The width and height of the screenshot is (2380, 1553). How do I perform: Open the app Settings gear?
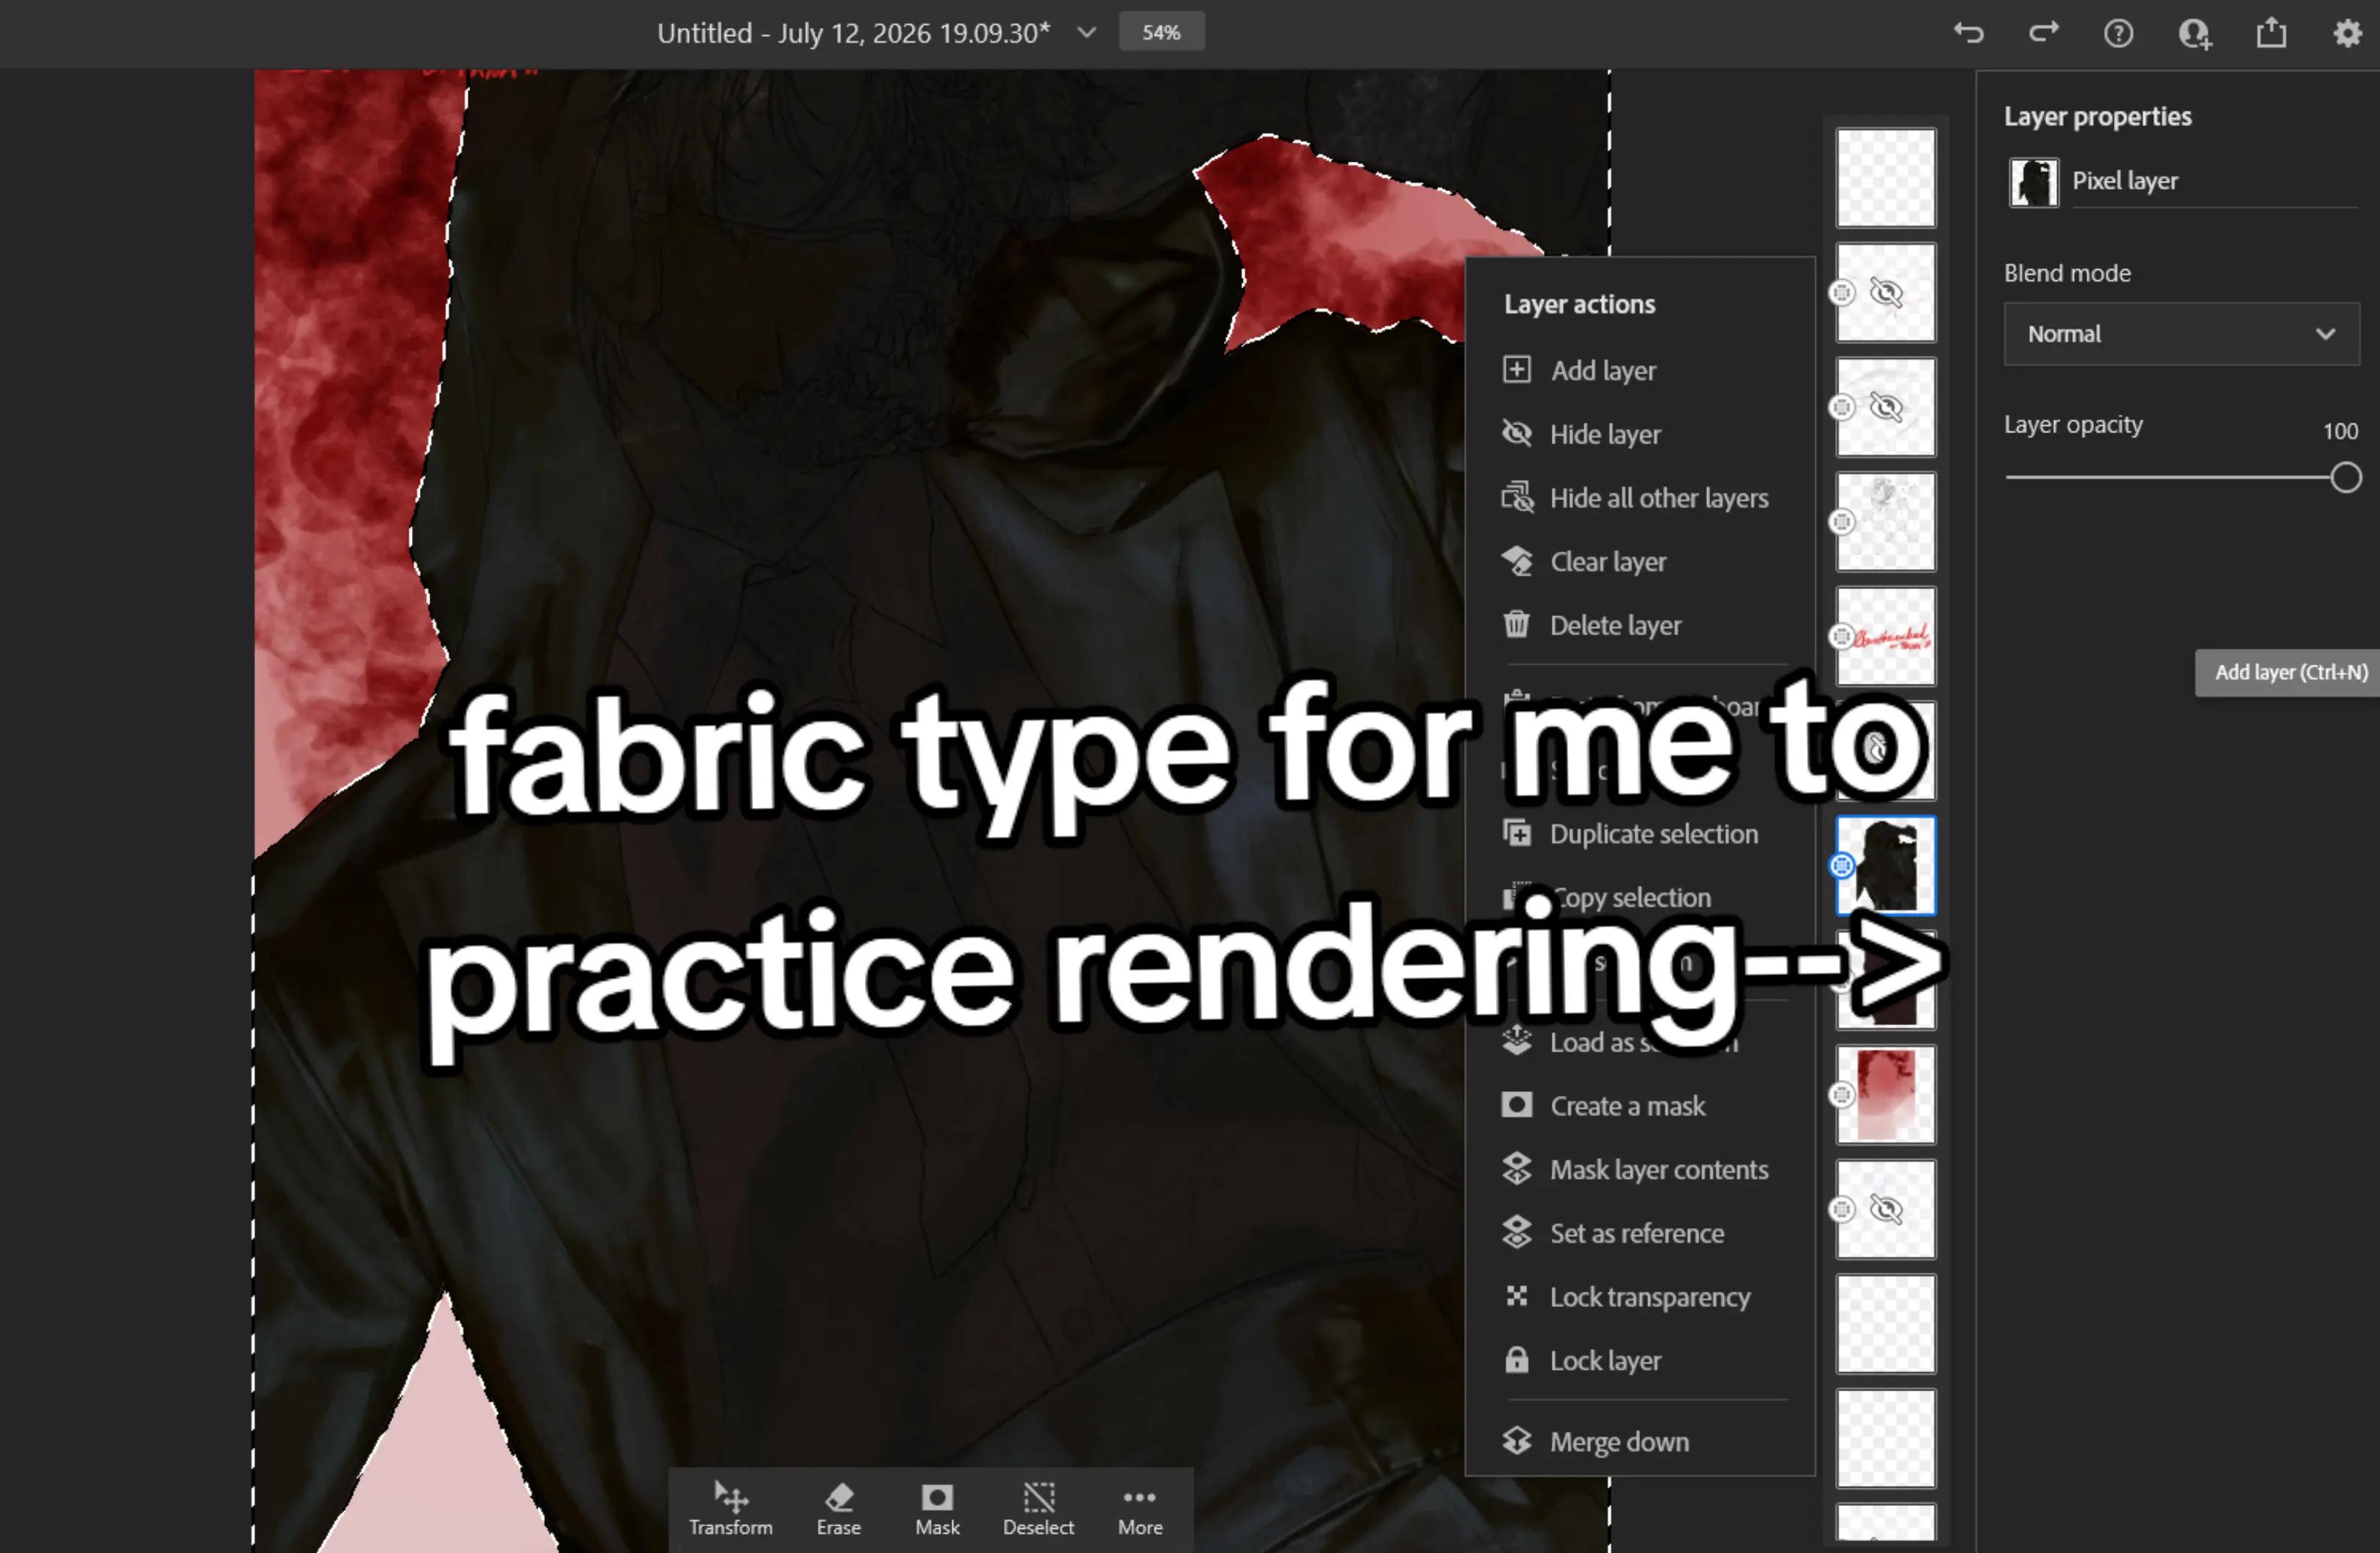(2347, 33)
